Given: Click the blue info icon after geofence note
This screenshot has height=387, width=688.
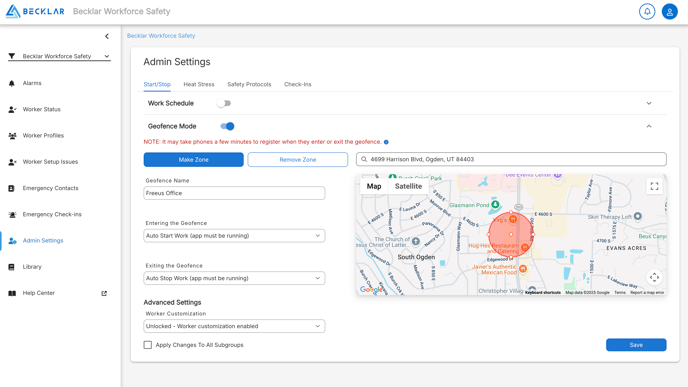Looking at the screenshot, I should (386, 142).
